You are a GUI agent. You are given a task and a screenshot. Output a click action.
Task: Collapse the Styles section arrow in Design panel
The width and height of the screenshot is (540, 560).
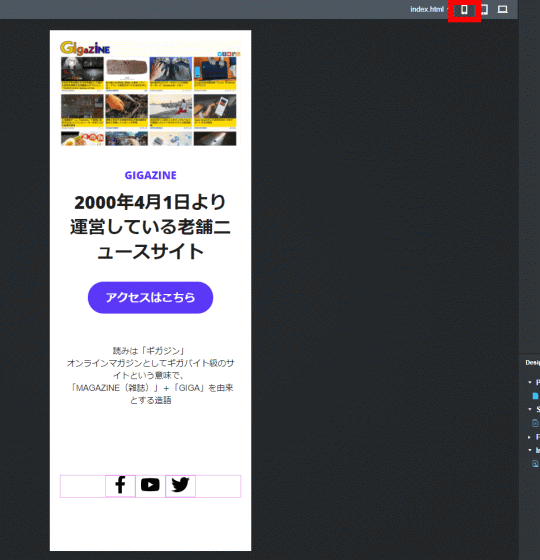click(x=530, y=409)
